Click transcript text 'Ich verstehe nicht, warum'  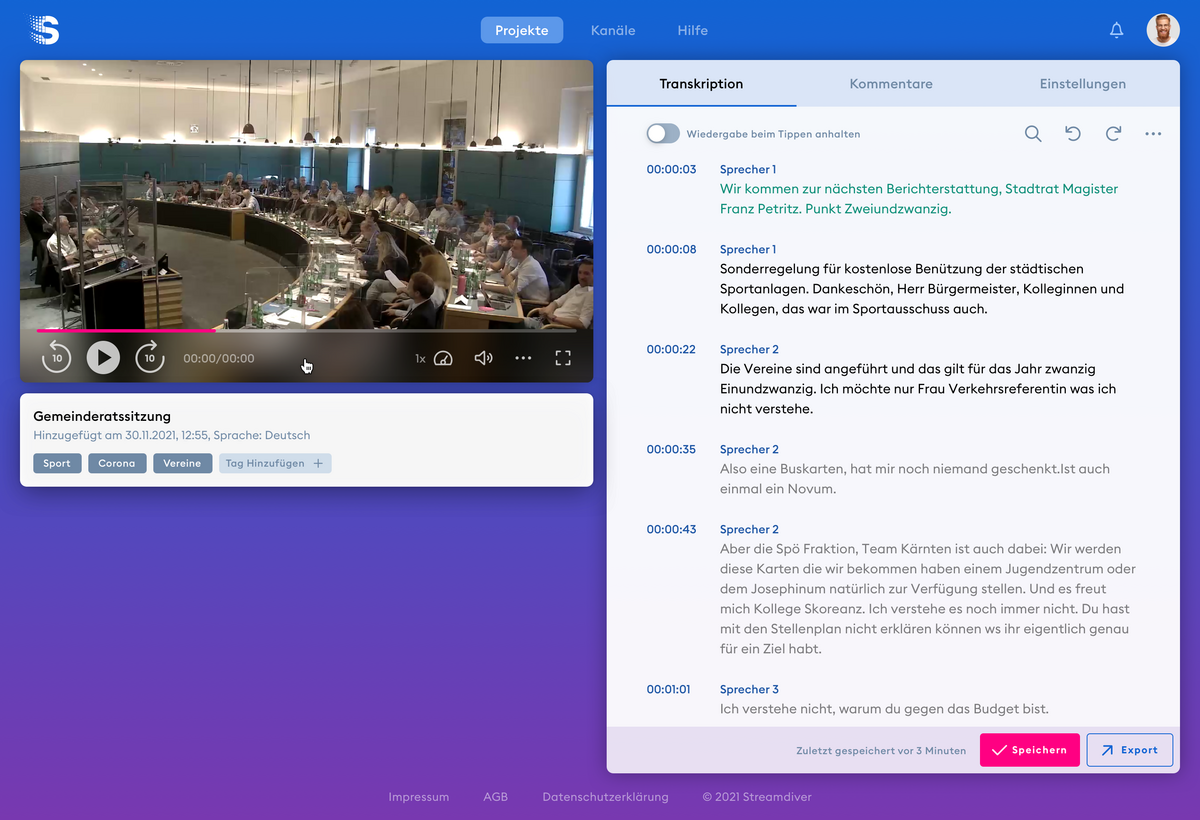[884, 709]
